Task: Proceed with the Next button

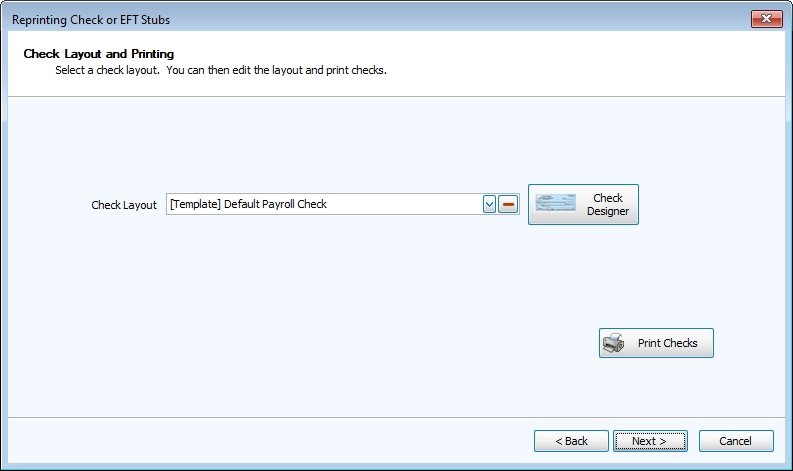Action: [650, 441]
